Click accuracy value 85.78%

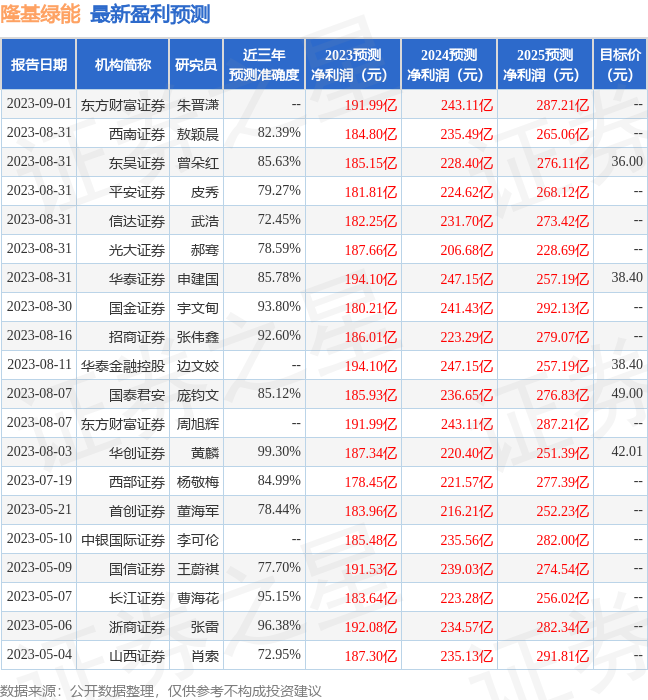point(279,278)
